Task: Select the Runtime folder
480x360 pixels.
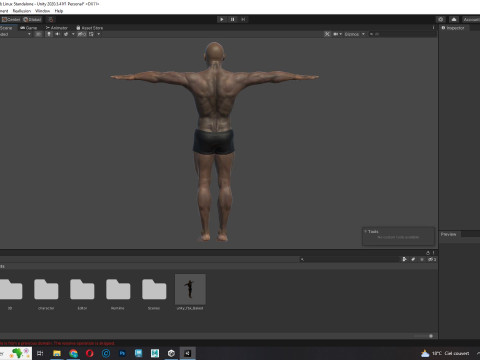Action: pyautogui.click(x=118, y=294)
